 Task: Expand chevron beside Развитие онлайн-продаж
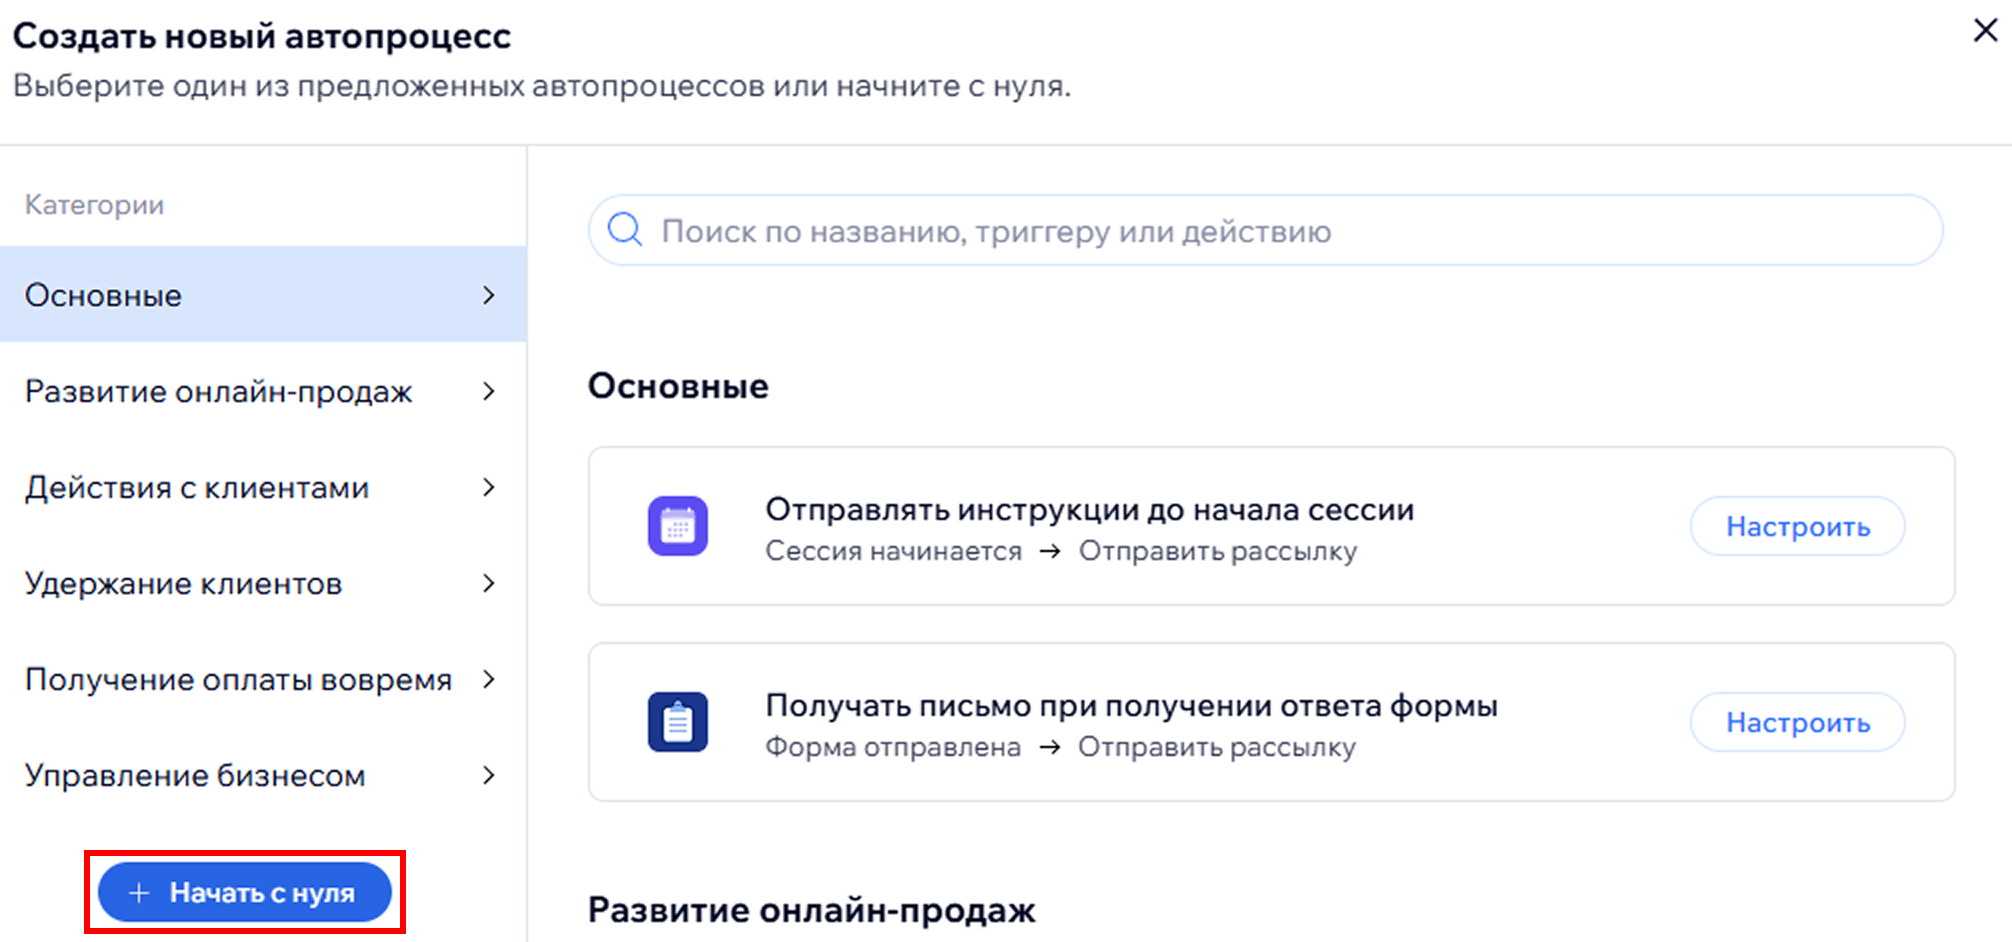click(x=489, y=391)
